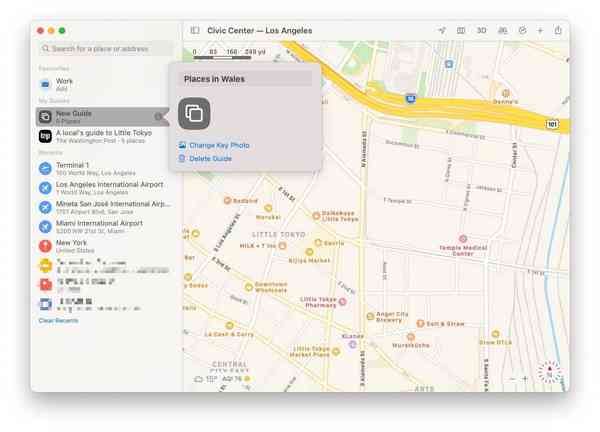Click Clear Recents link
This screenshot has width=600, height=432.
click(58, 320)
